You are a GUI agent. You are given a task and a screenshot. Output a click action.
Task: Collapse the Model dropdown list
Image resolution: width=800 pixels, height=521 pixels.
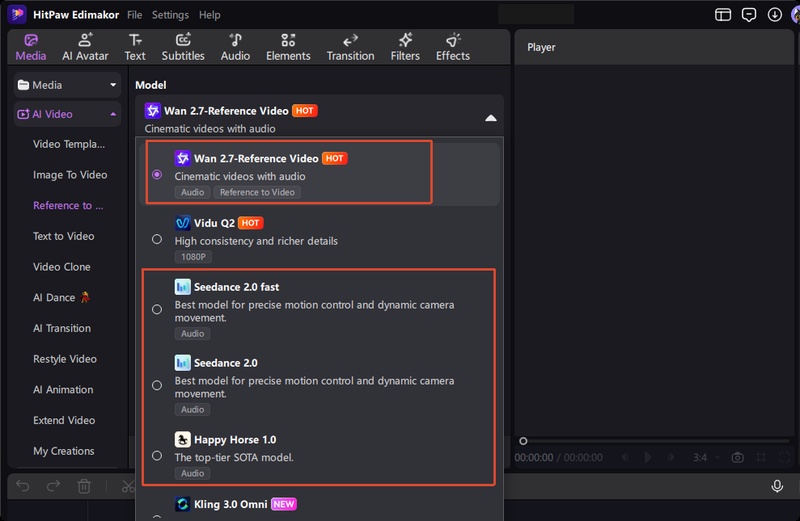tap(490, 118)
